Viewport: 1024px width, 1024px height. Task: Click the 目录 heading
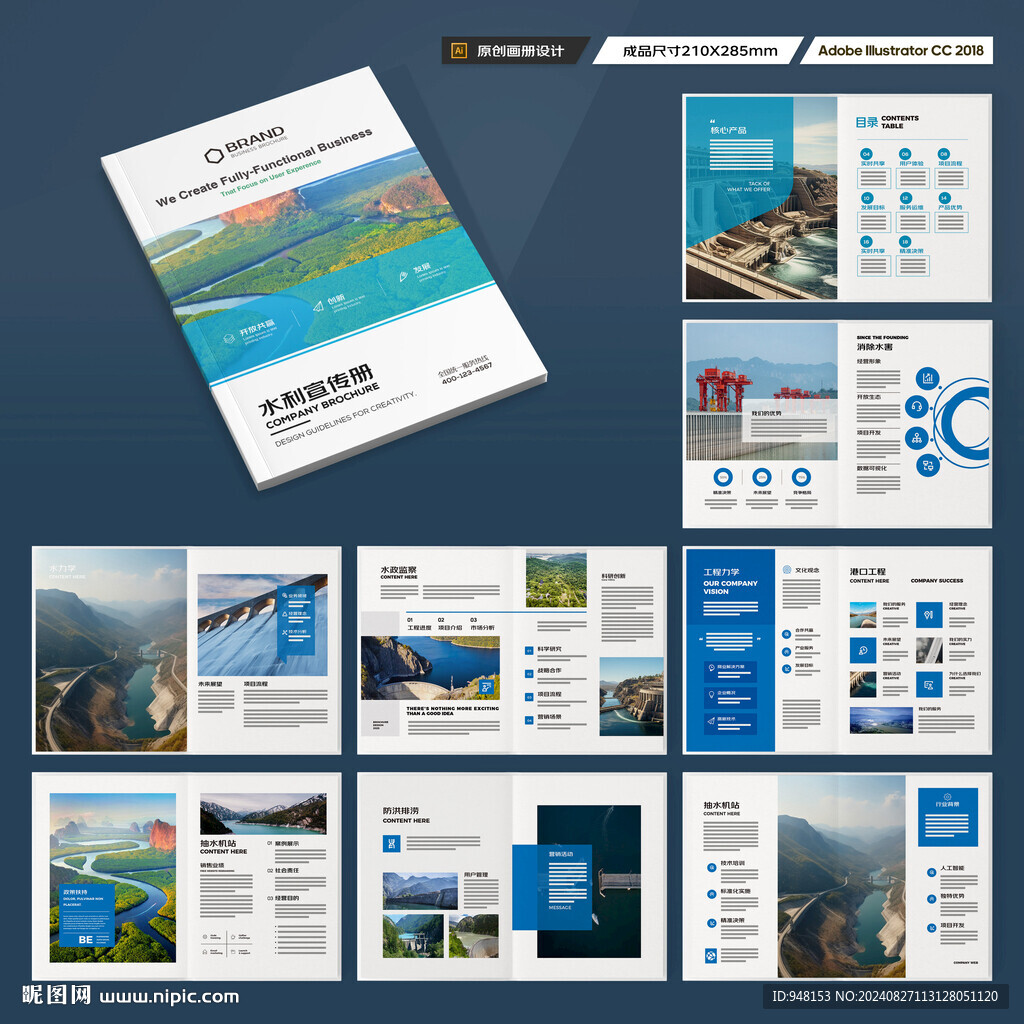tap(866, 122)
